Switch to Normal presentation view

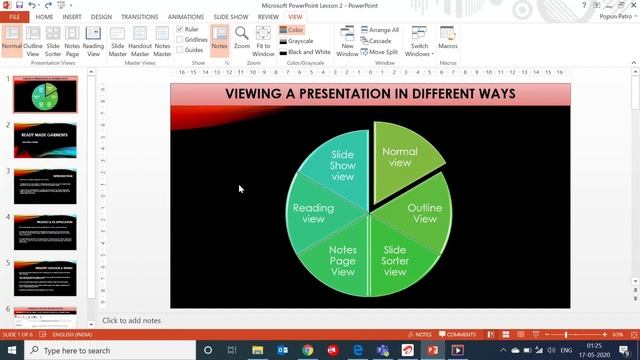tap(12, 40)
